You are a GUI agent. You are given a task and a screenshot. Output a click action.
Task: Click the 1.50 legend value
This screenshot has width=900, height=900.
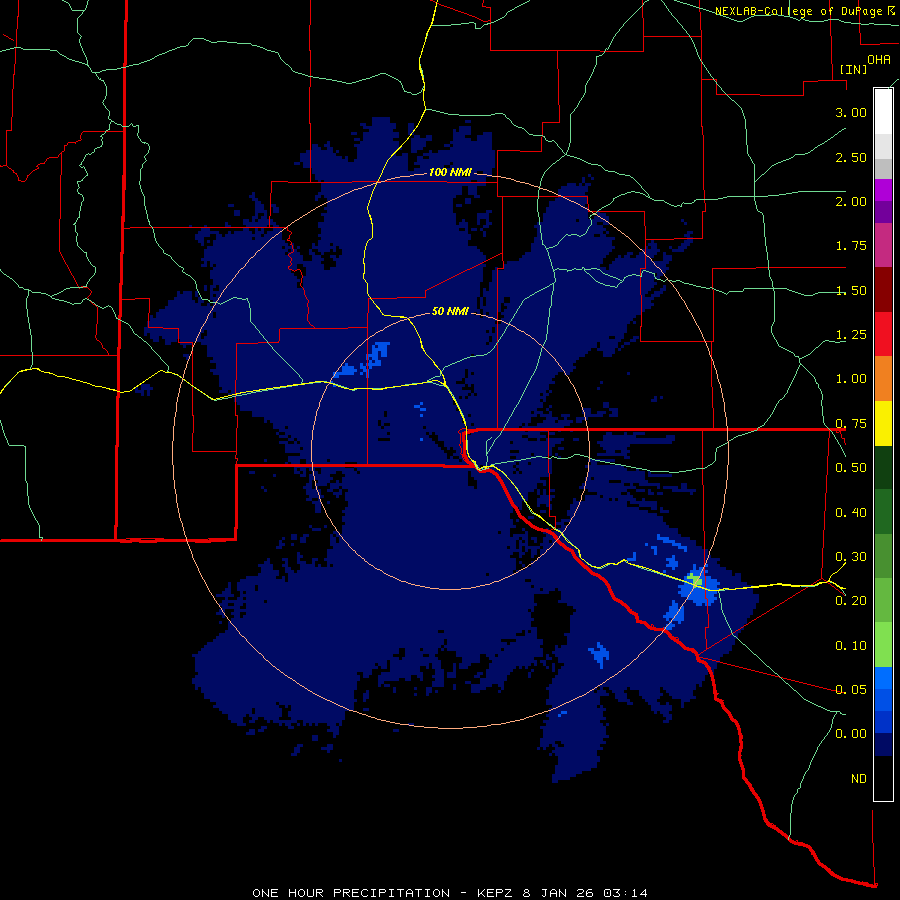pos(851,290)
